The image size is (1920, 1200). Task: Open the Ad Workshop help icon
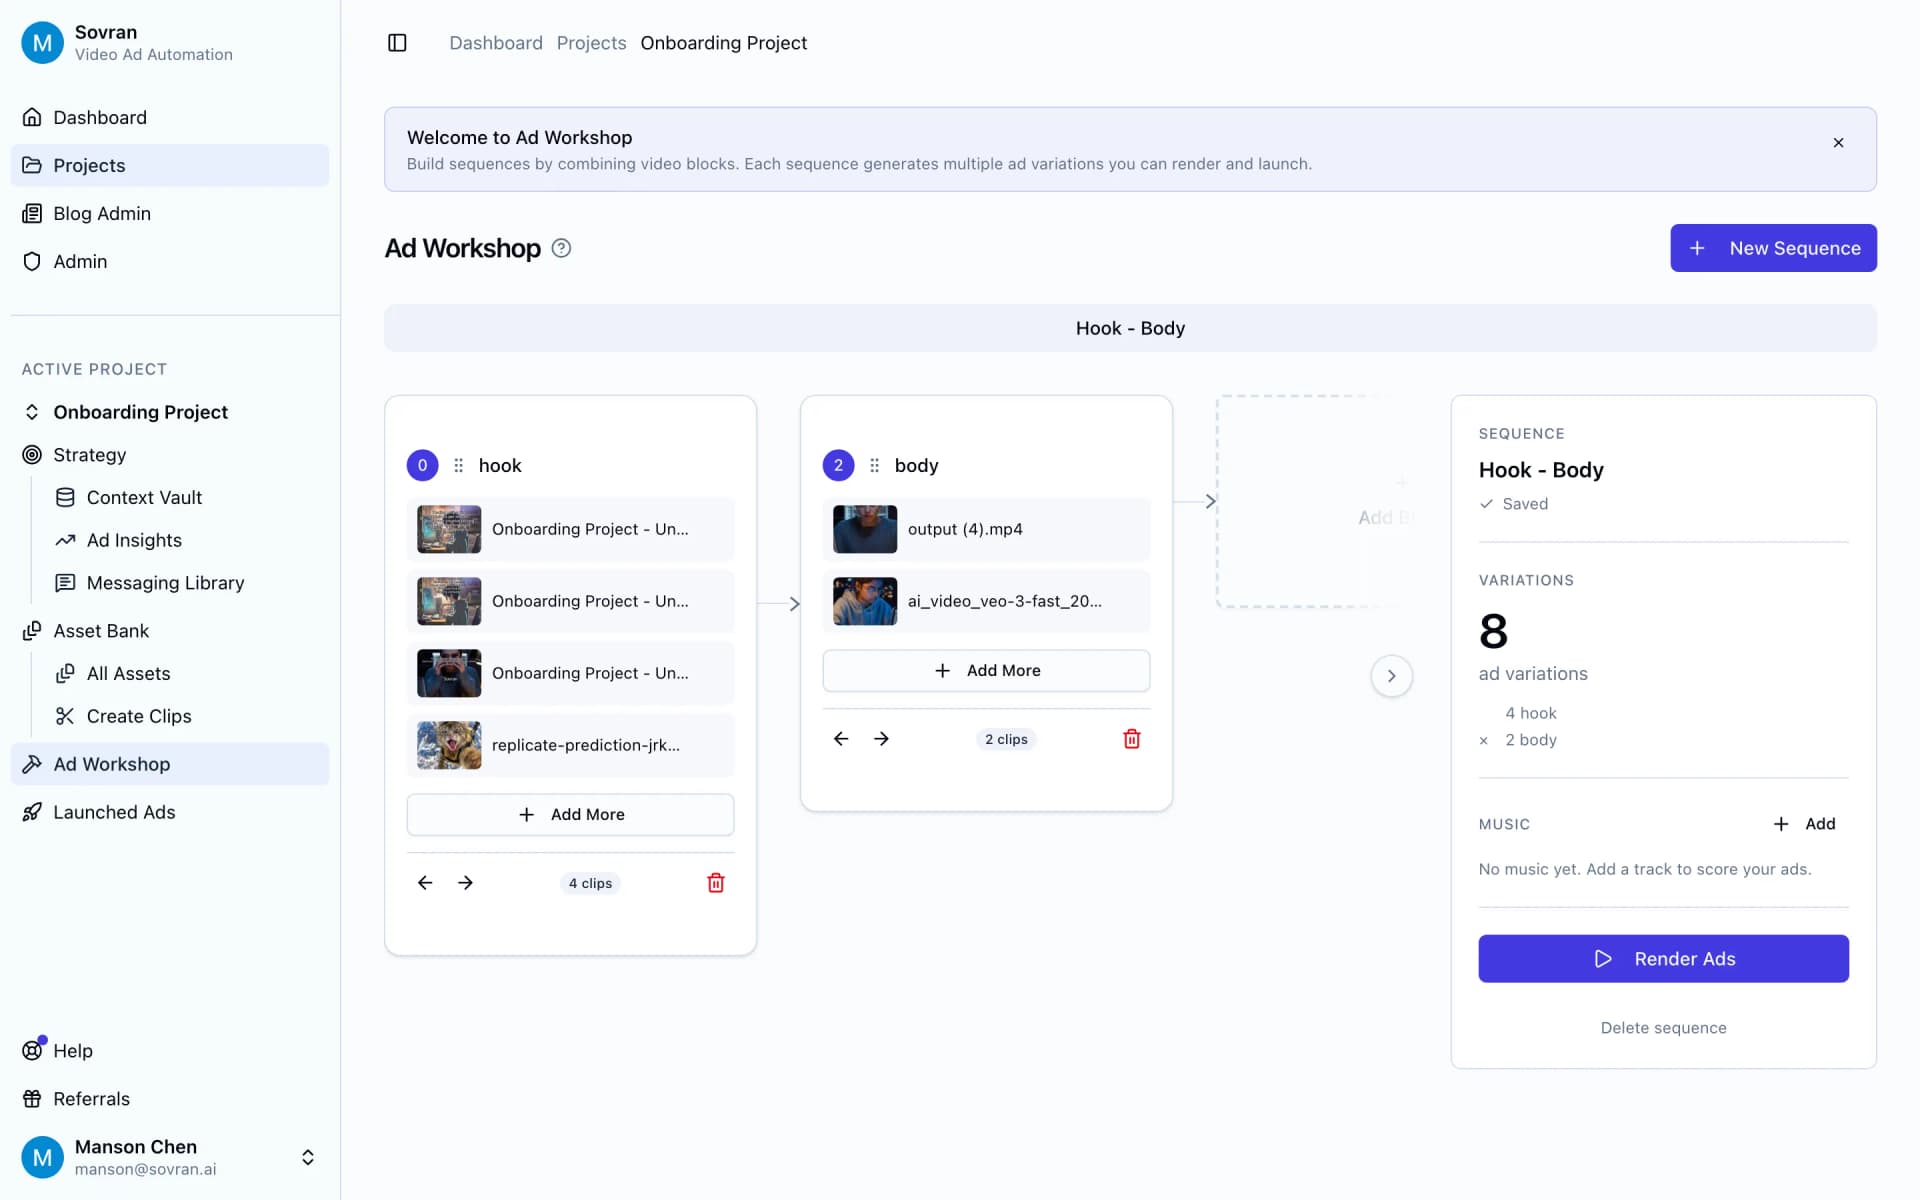tap(561, 248)
